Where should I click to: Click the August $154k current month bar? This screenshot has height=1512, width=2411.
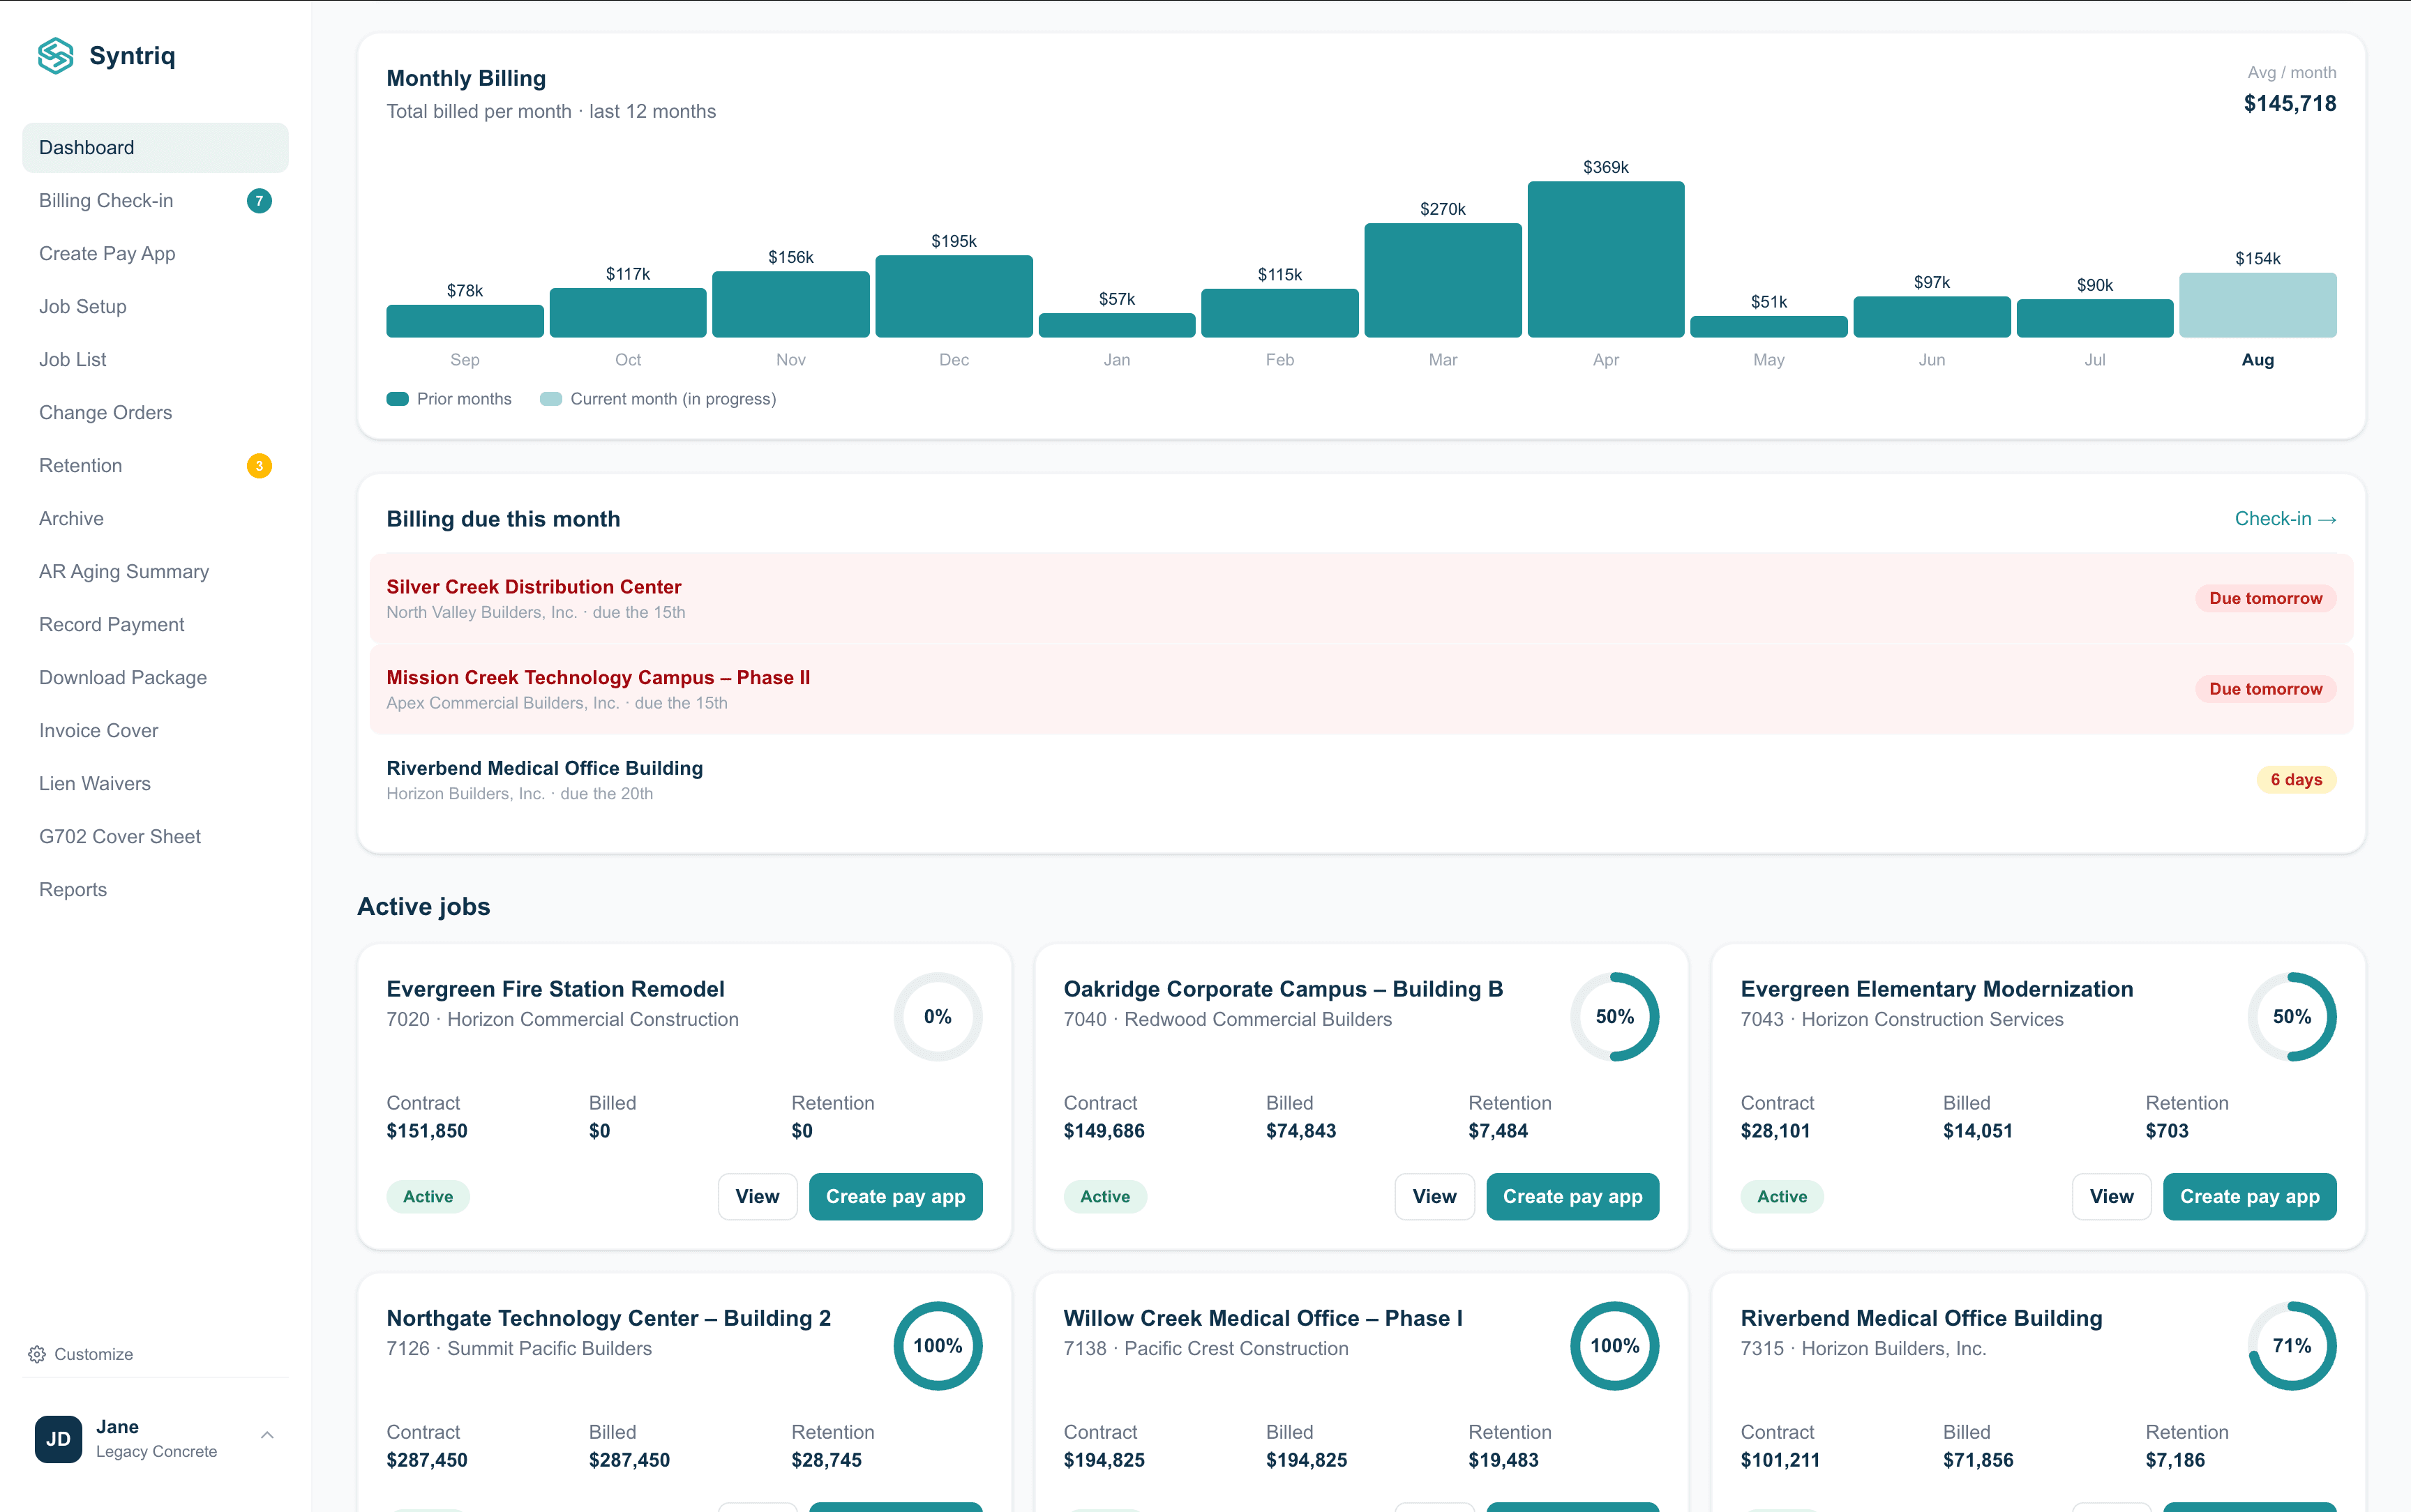pos(2257,305)
